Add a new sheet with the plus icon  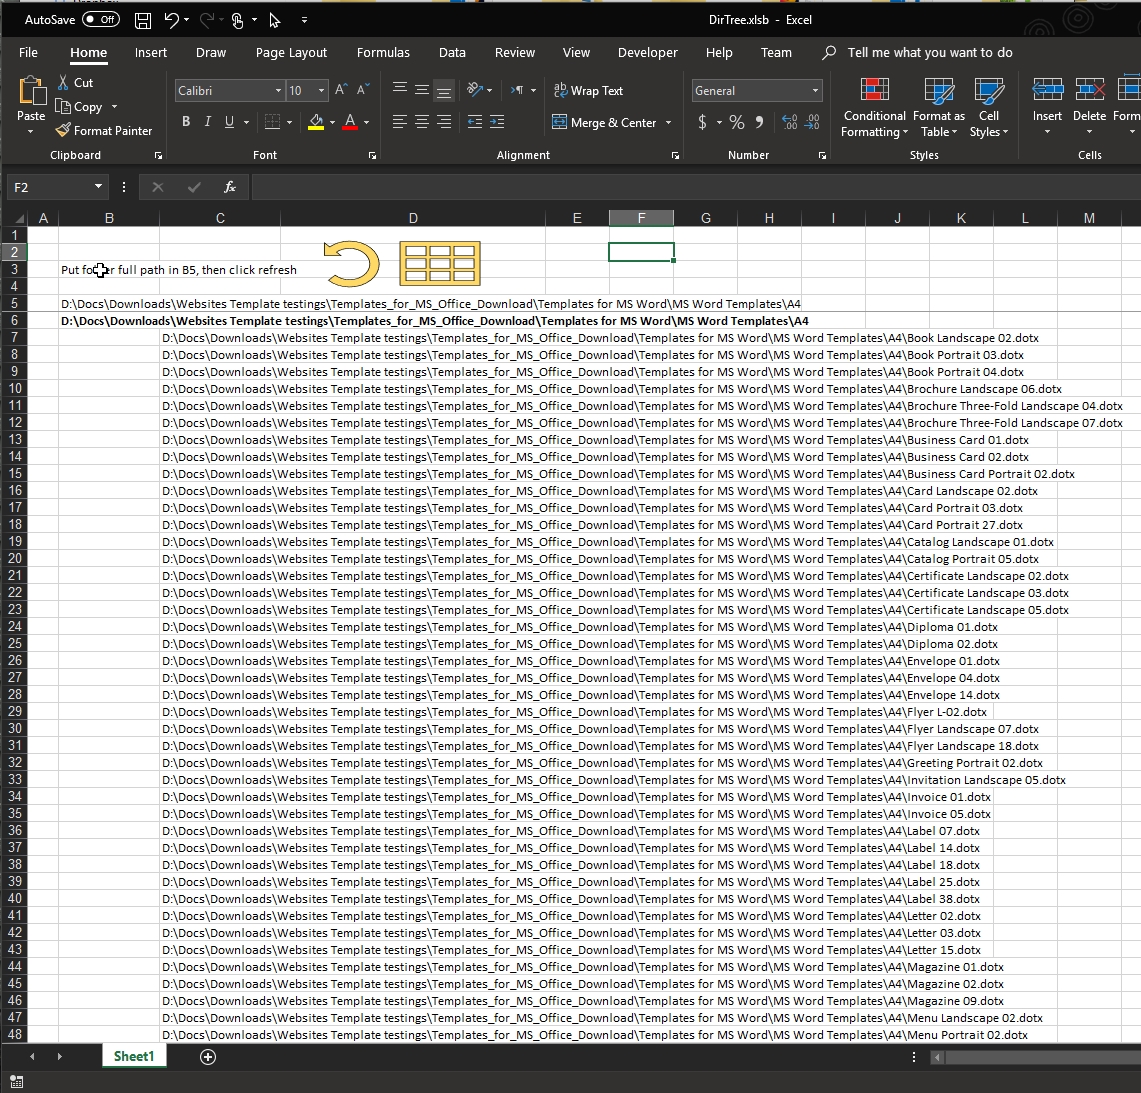pos(208,1057)
